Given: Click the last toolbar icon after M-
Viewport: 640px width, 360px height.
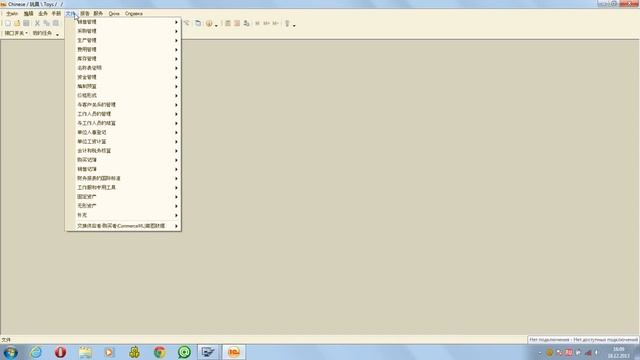Looking at the screenshot, I should 287,23.
